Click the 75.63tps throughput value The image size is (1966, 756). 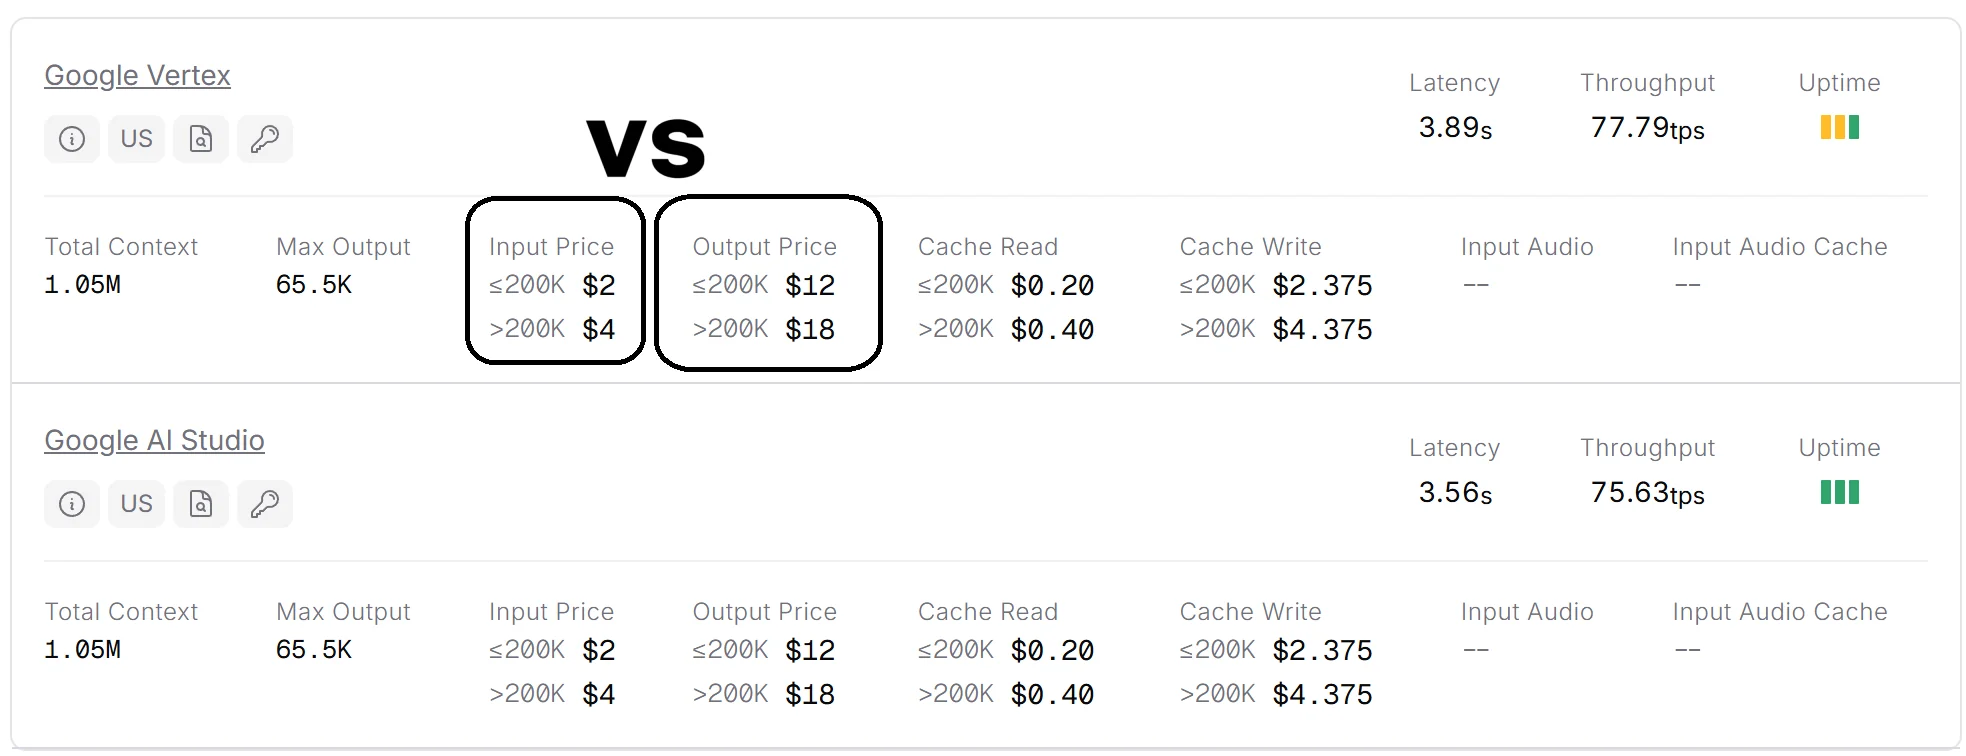tap(1647, 493)
